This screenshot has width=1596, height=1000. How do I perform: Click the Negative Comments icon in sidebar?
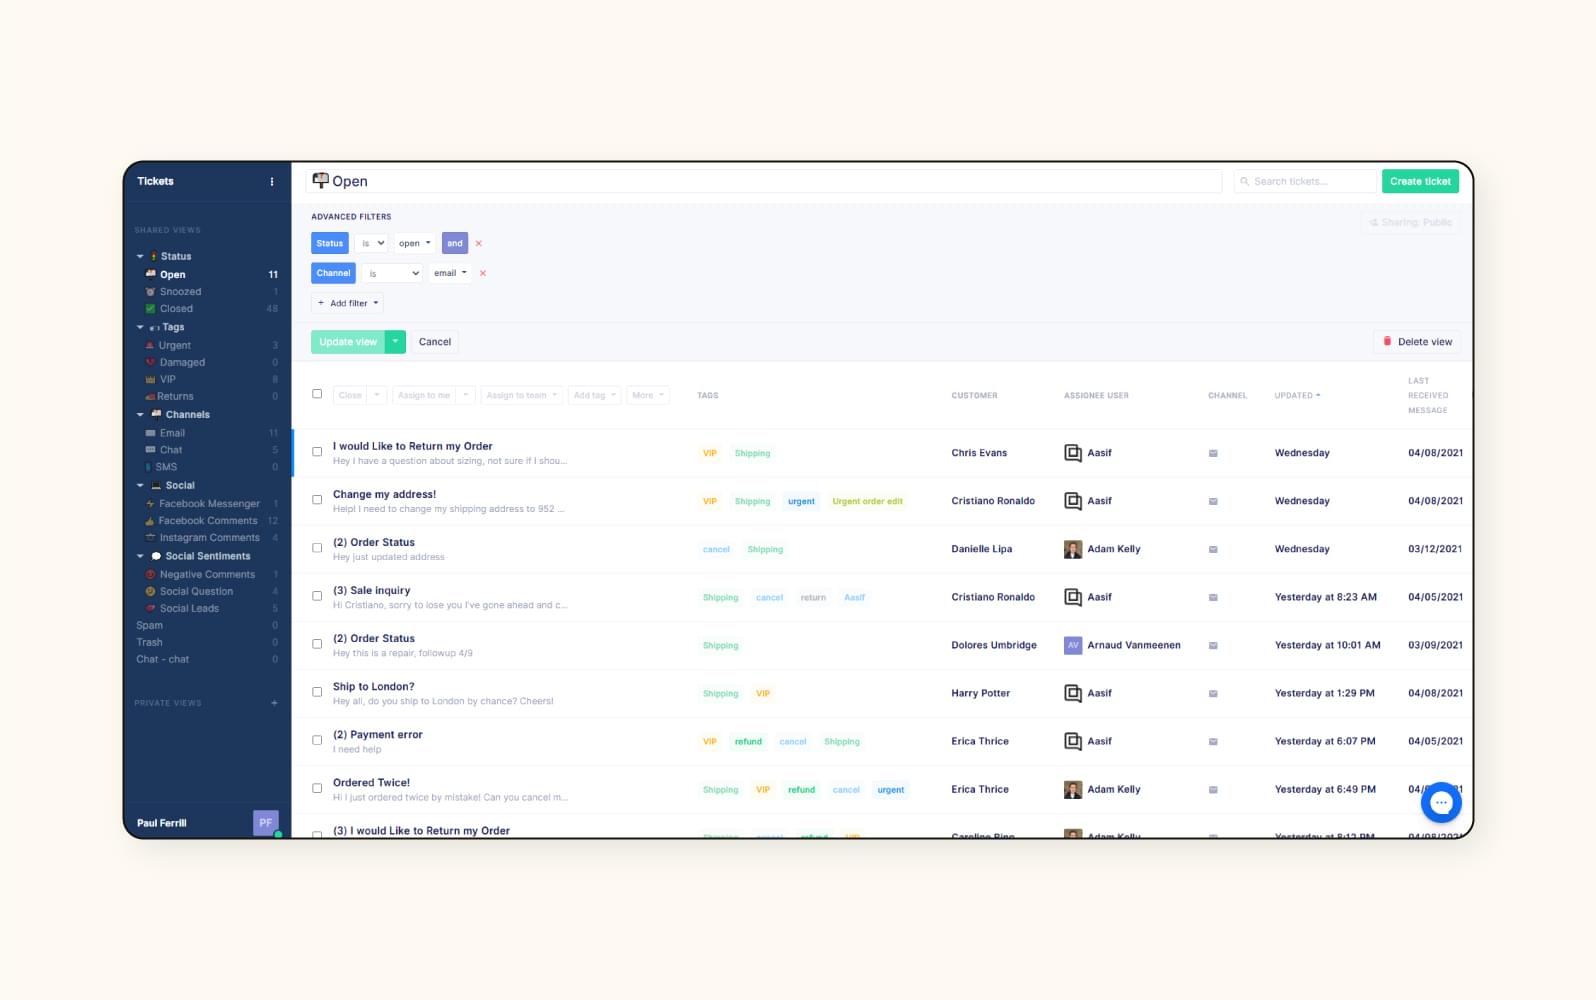click(150, 575)
